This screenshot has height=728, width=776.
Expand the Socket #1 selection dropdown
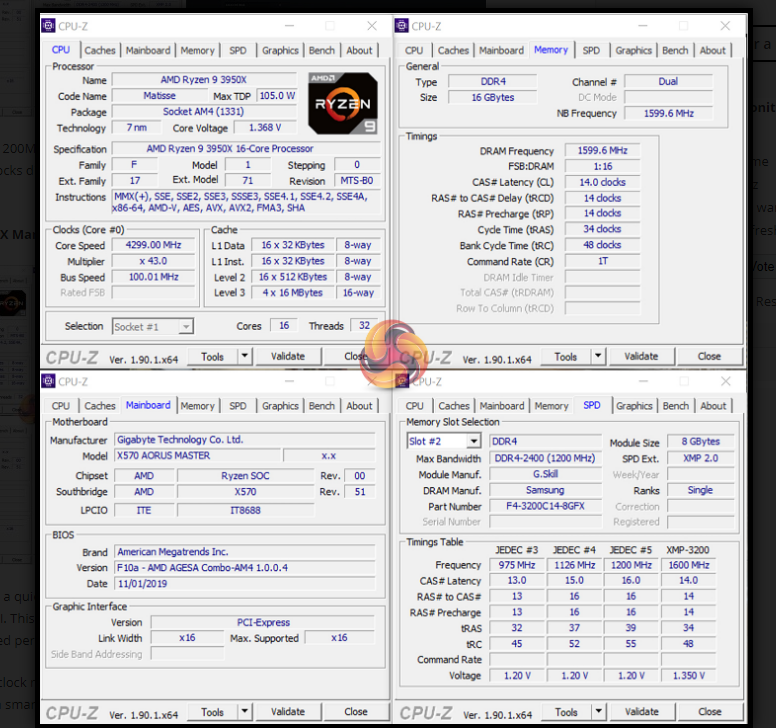tap(186, 327)
